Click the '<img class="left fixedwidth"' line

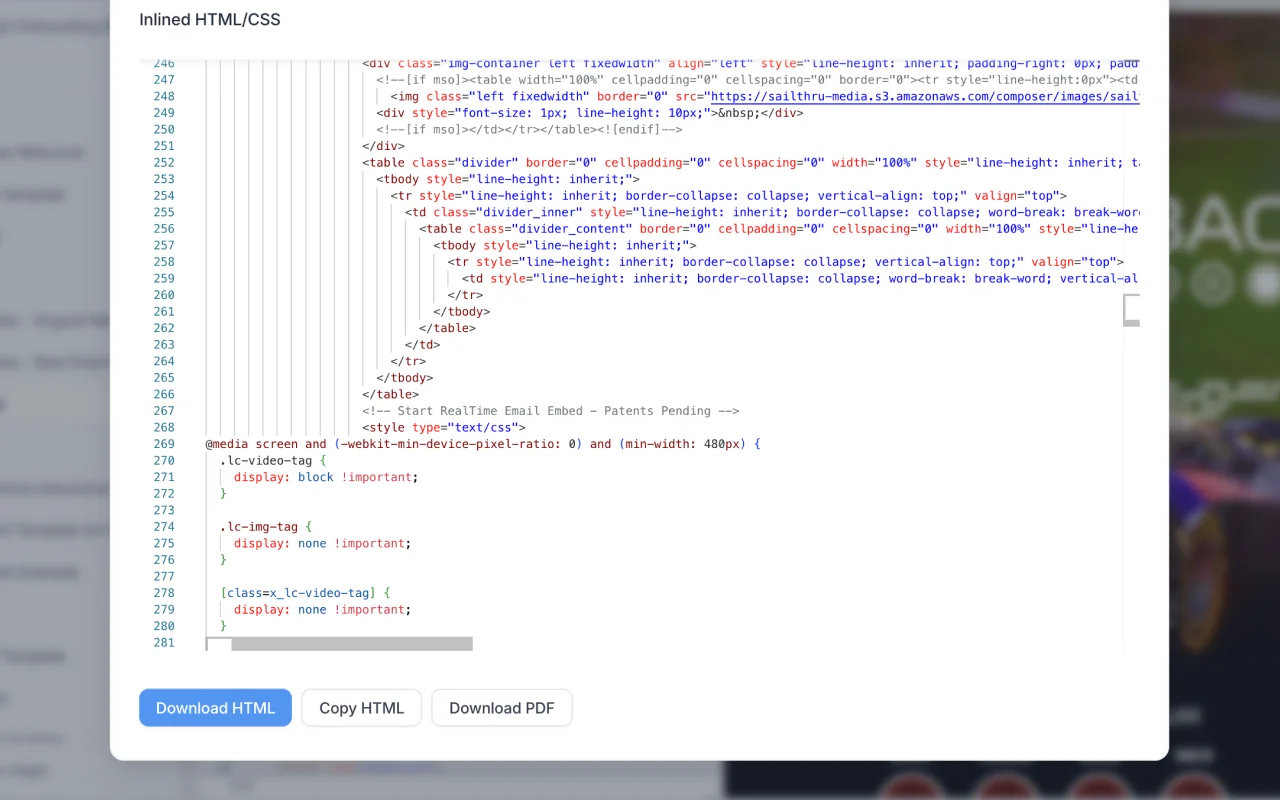pos(765,96)
